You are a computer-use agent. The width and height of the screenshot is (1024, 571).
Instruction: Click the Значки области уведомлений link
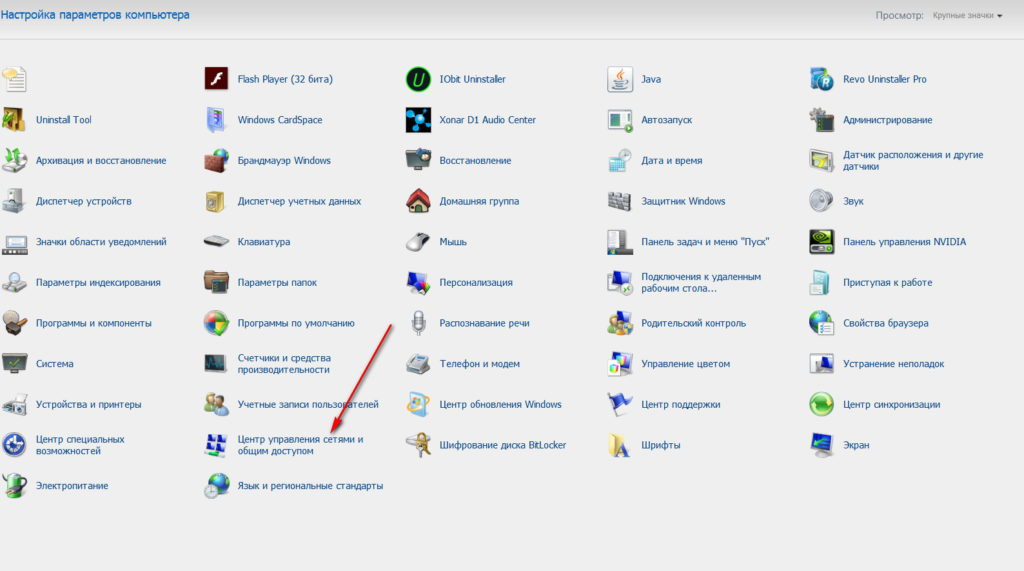(x=101, y=242)
